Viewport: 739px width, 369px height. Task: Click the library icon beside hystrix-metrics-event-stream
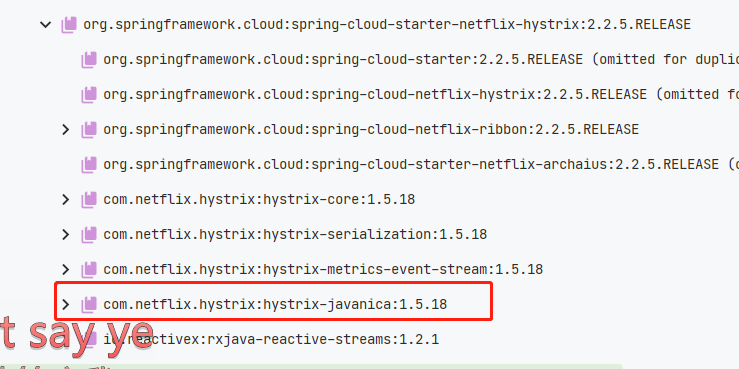coord(89,270)
